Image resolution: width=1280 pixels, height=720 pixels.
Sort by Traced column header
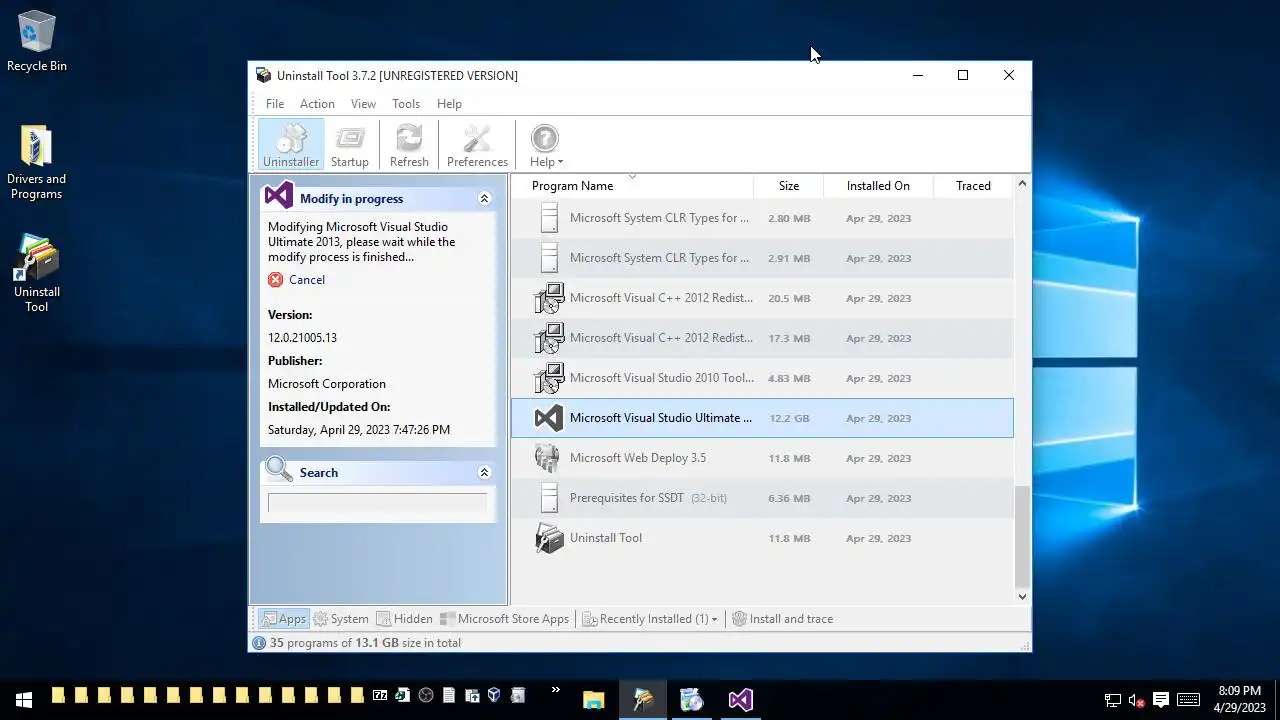tap(973, 186)
